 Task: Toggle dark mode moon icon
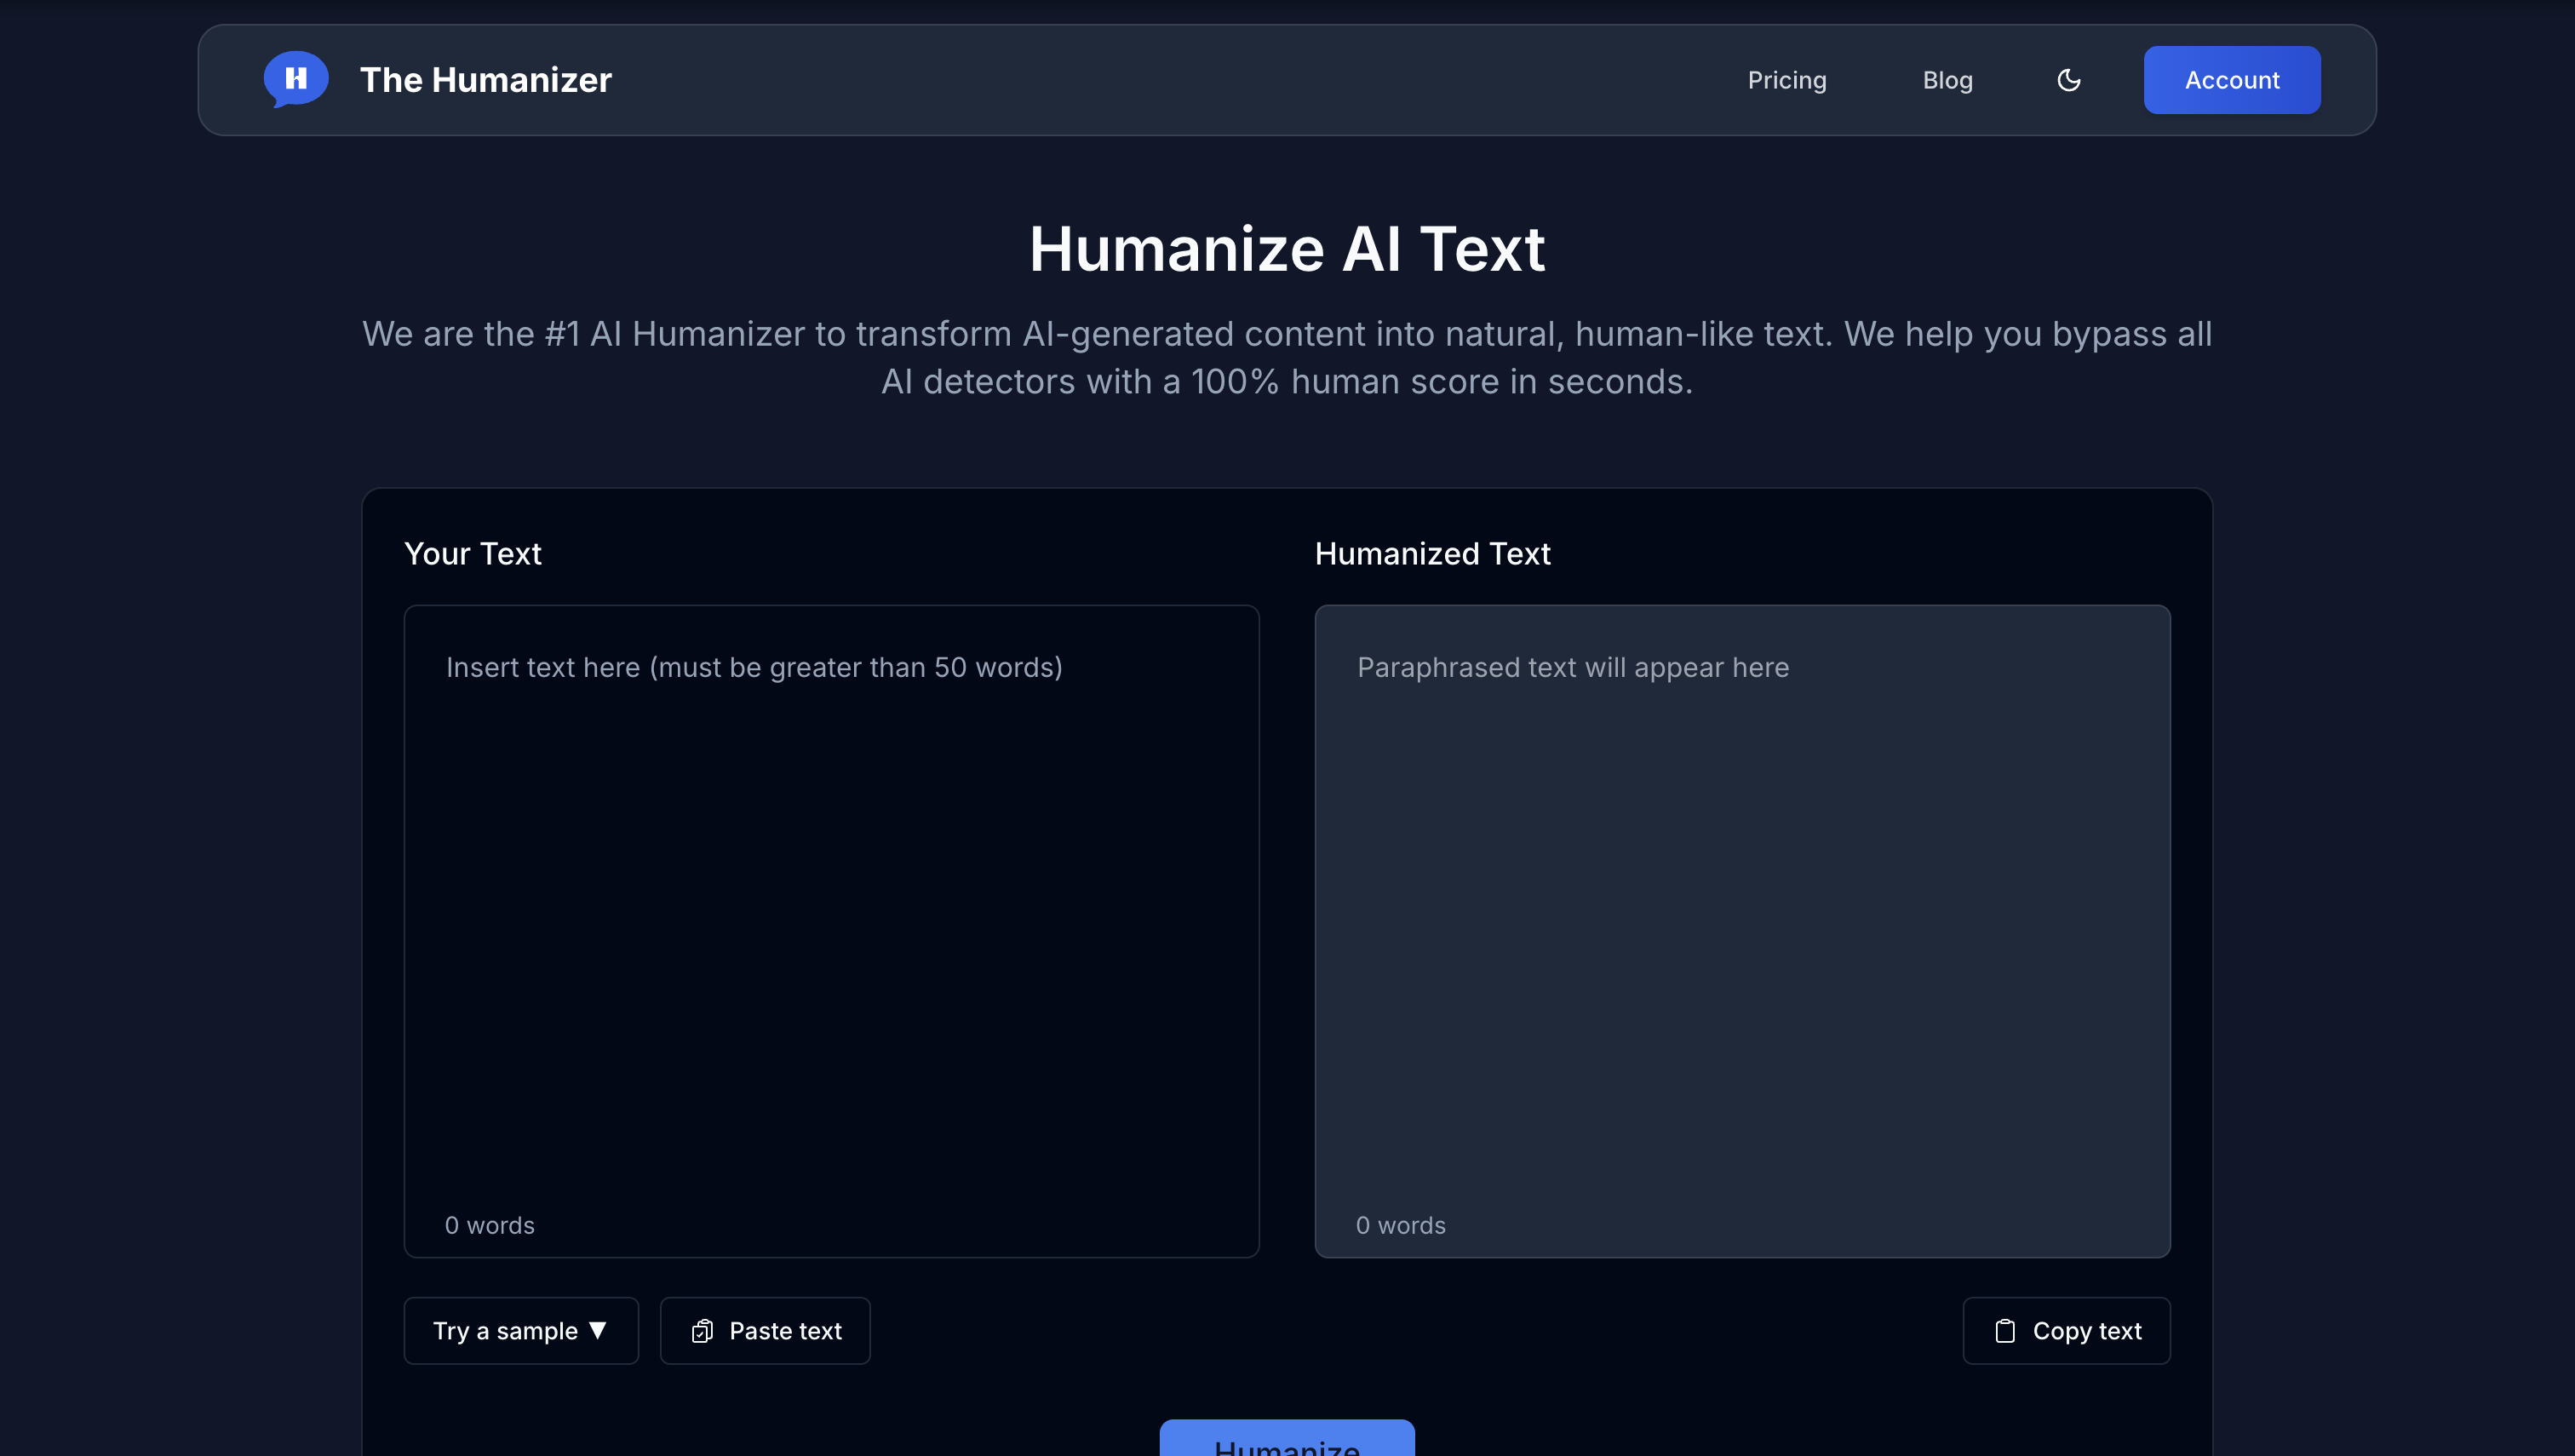click(2068, 80)
